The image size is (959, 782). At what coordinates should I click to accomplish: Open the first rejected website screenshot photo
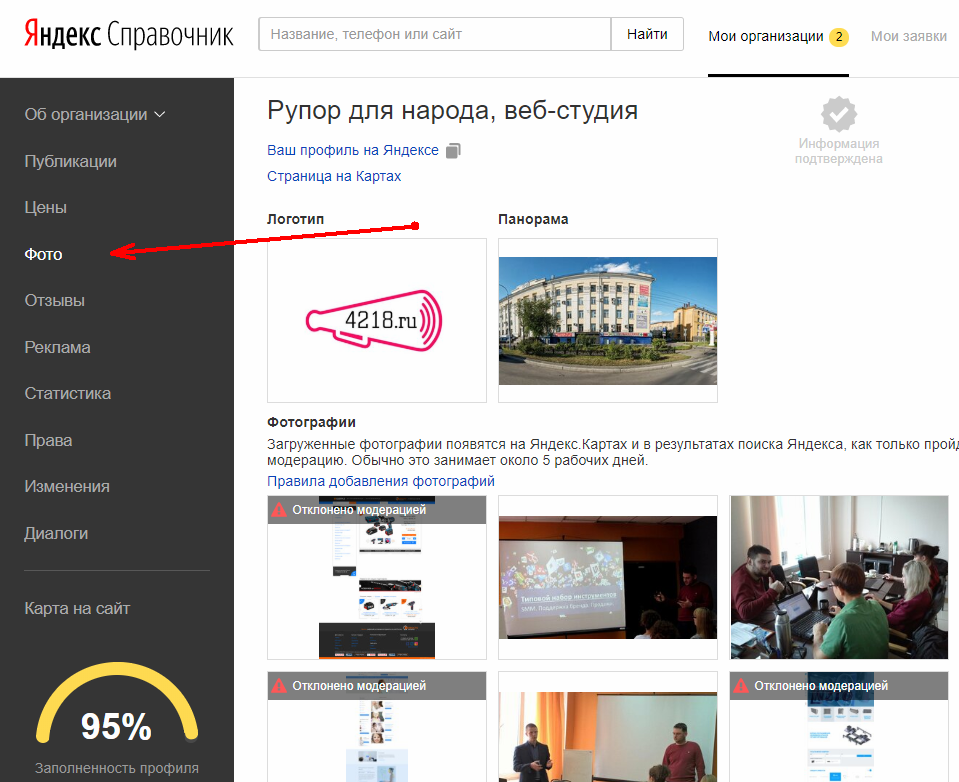[x=377, y=577]
